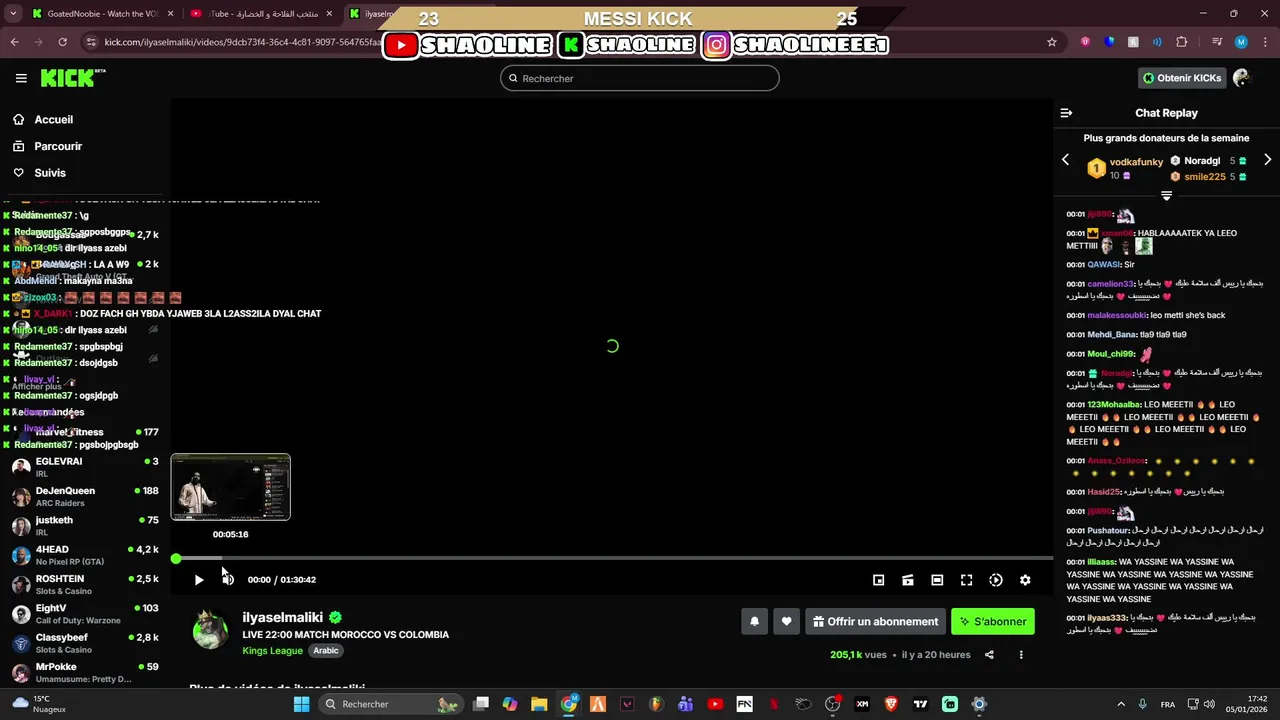
Task: Open weather widget in taskbar
Action: (x=40, y=704)
